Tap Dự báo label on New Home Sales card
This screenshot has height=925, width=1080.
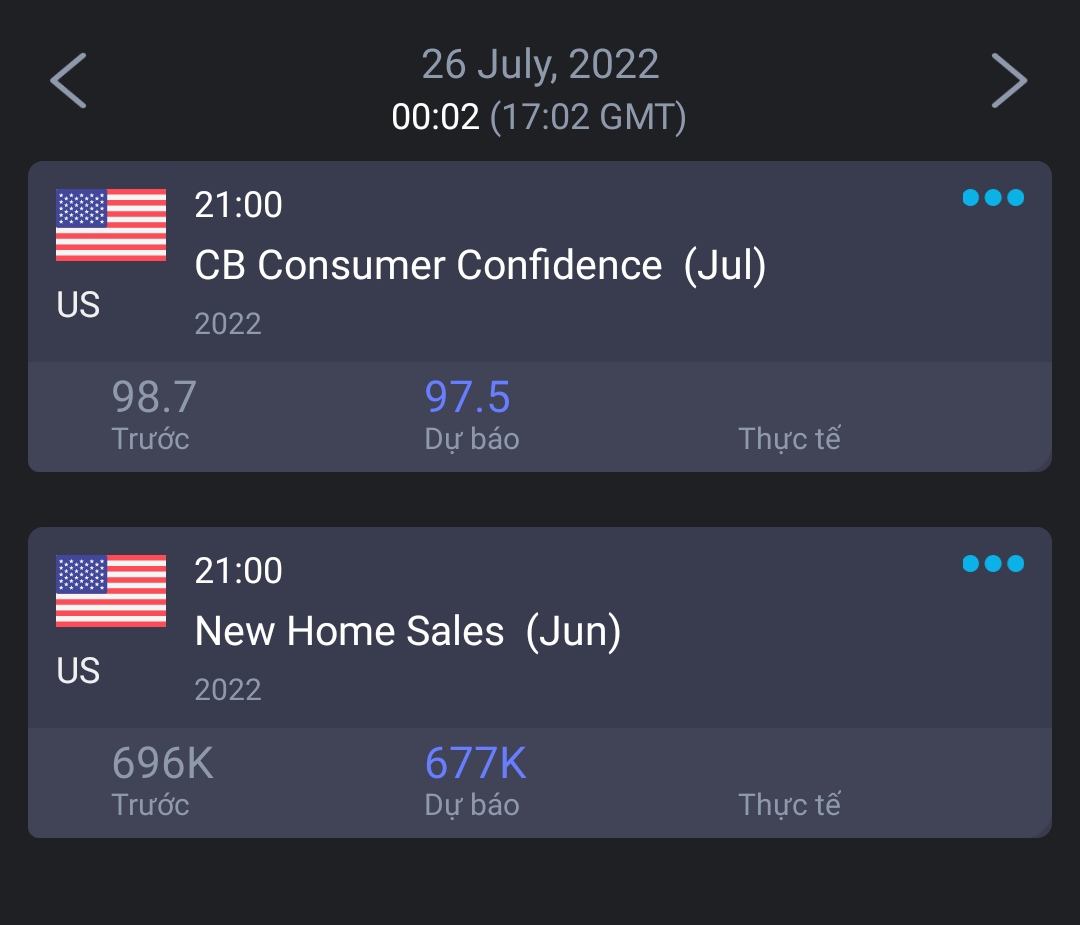472,804
